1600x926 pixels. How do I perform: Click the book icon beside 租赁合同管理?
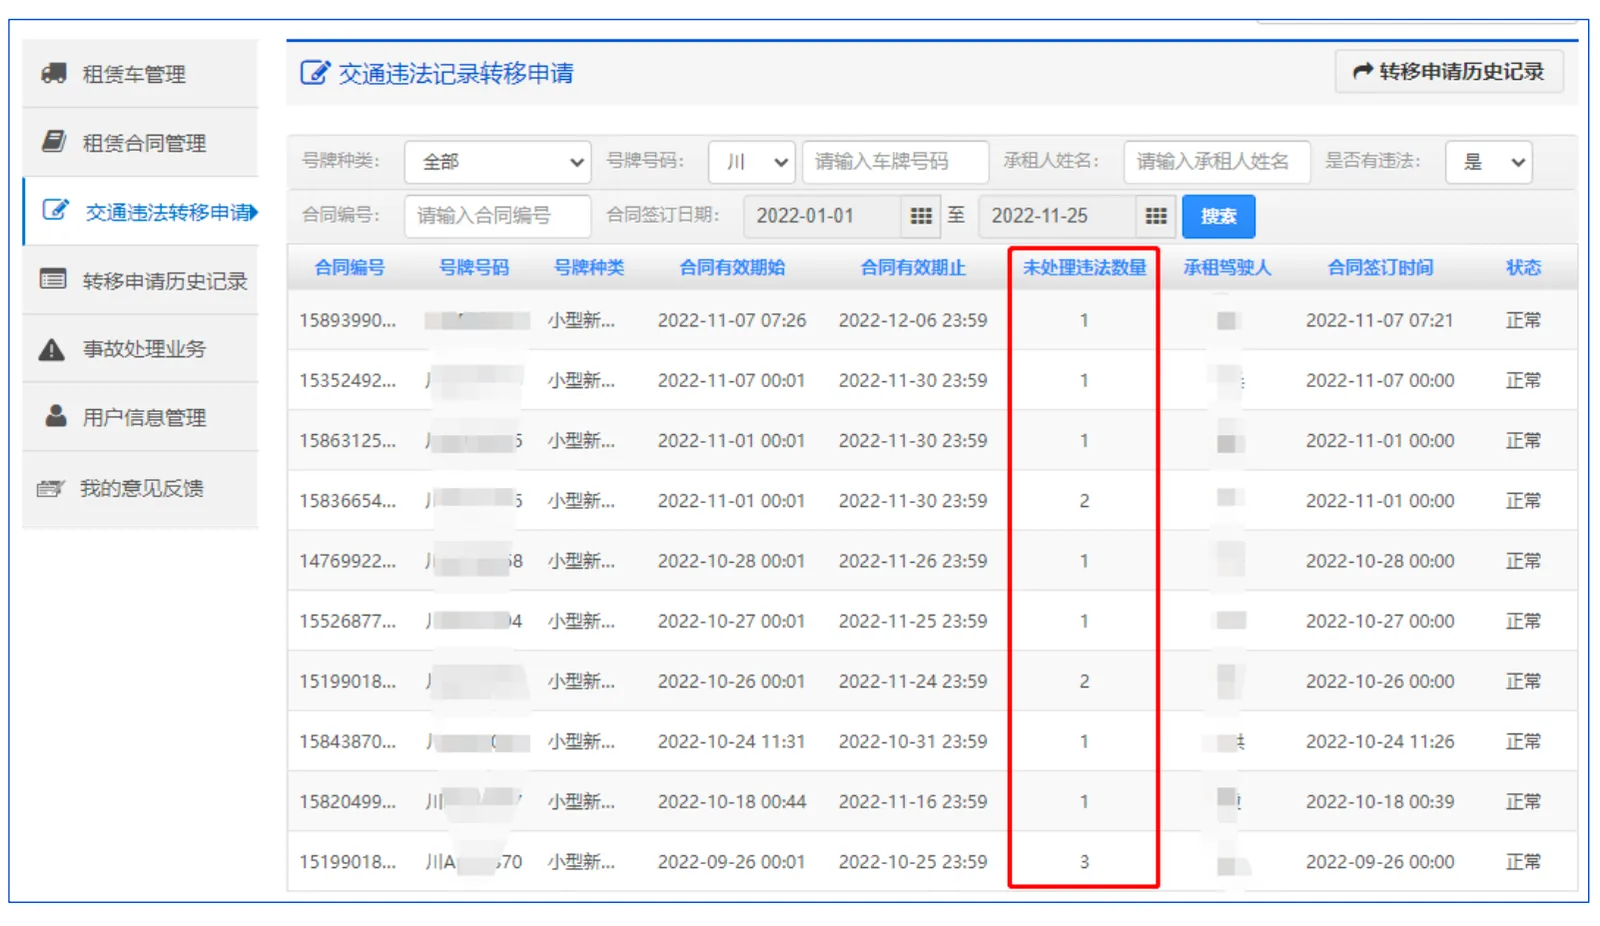(54, 141)
